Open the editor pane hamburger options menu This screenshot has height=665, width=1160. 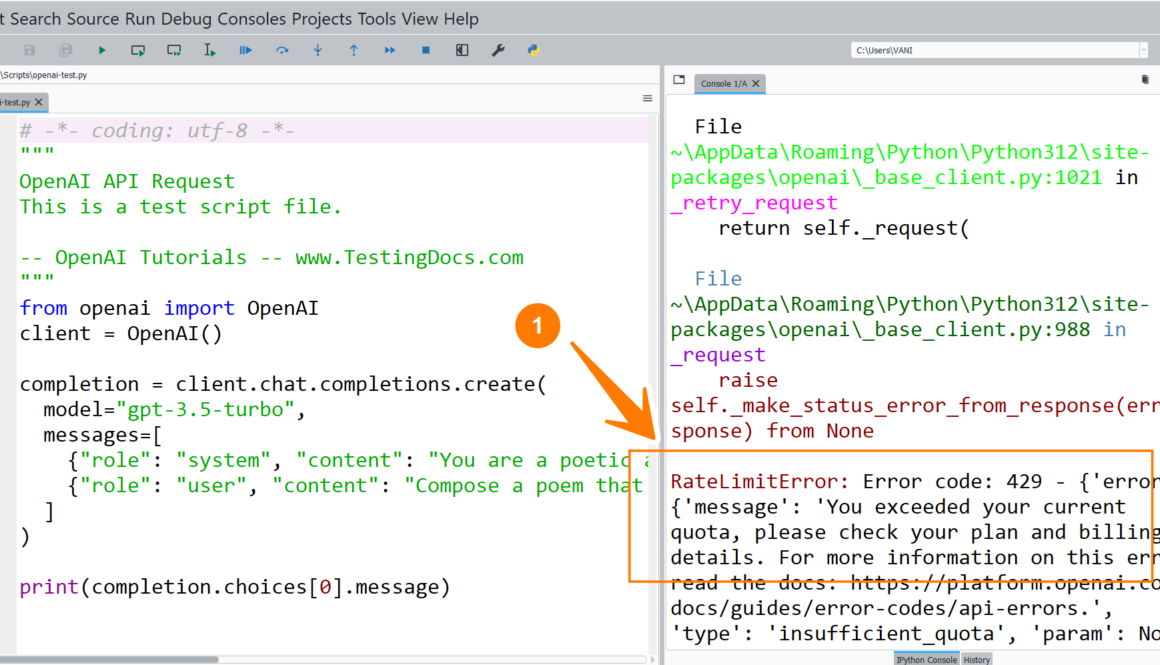click(x=647, y=98)
